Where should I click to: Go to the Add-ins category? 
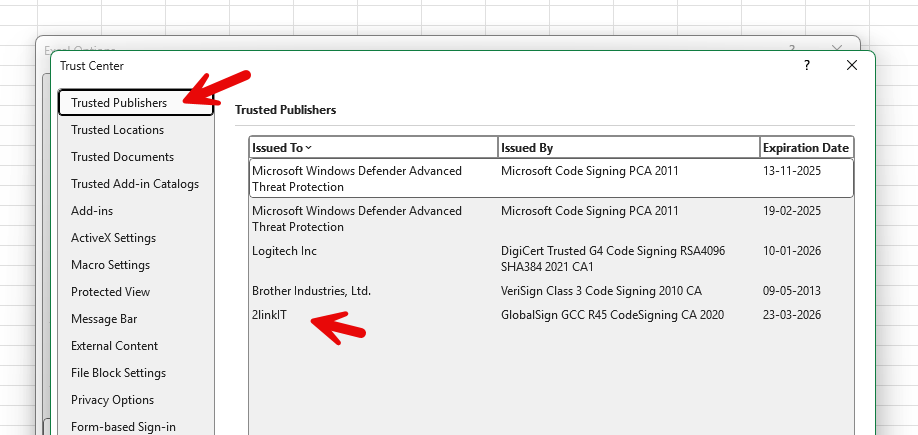(92, 211)
